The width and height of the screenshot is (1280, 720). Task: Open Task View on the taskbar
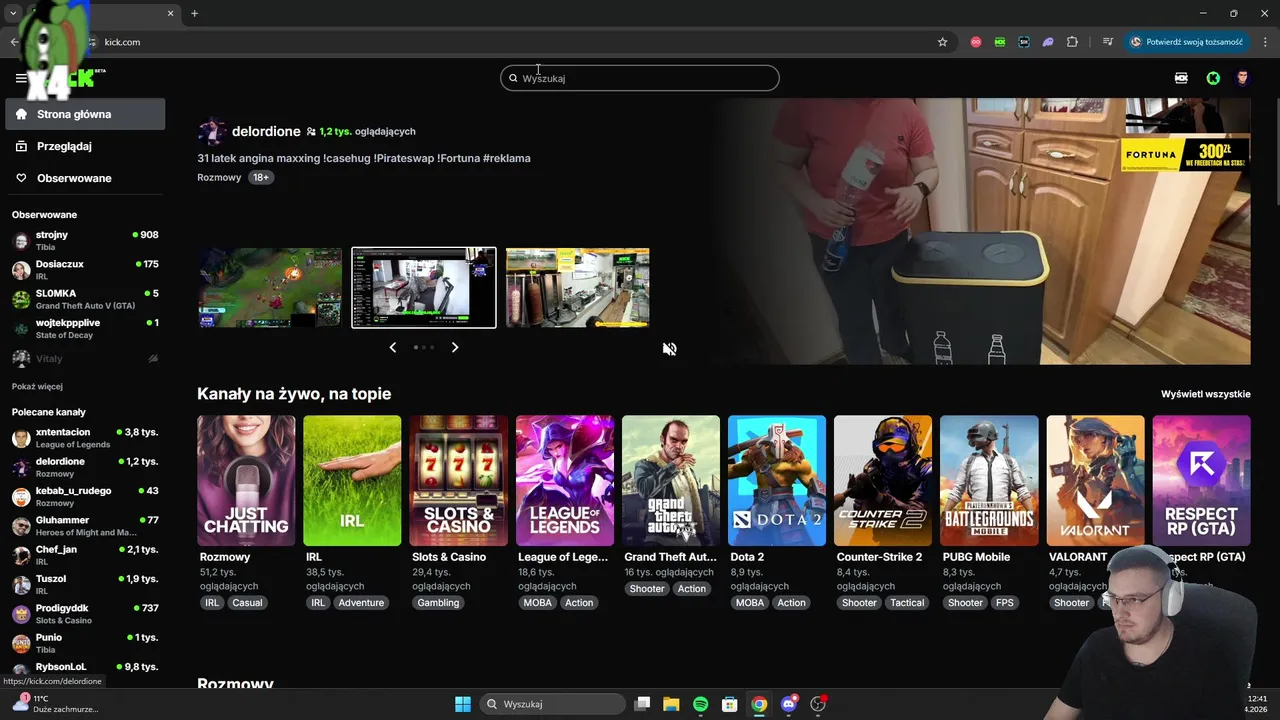[643, 704]
